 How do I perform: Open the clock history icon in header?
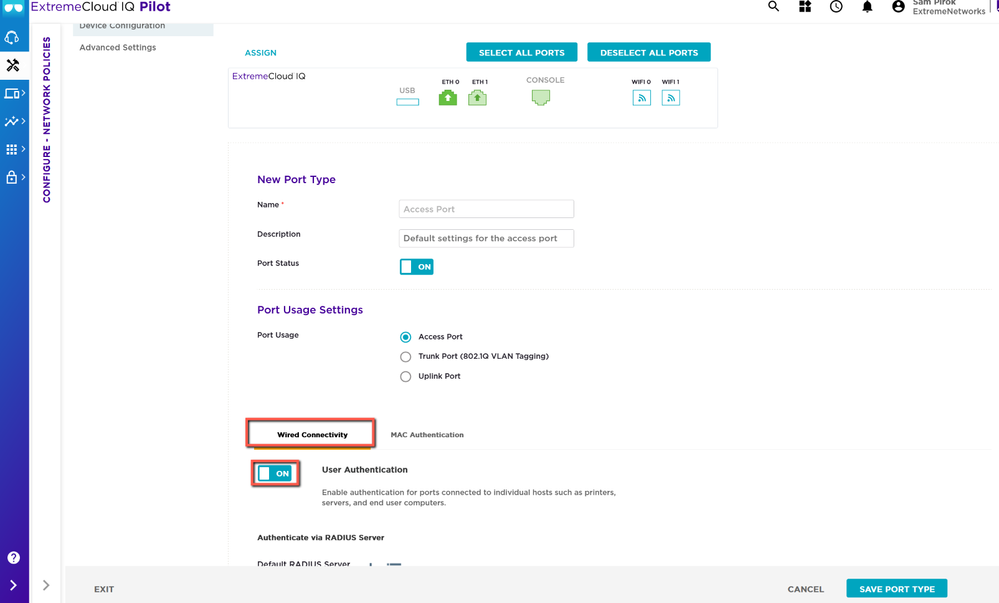836,7
